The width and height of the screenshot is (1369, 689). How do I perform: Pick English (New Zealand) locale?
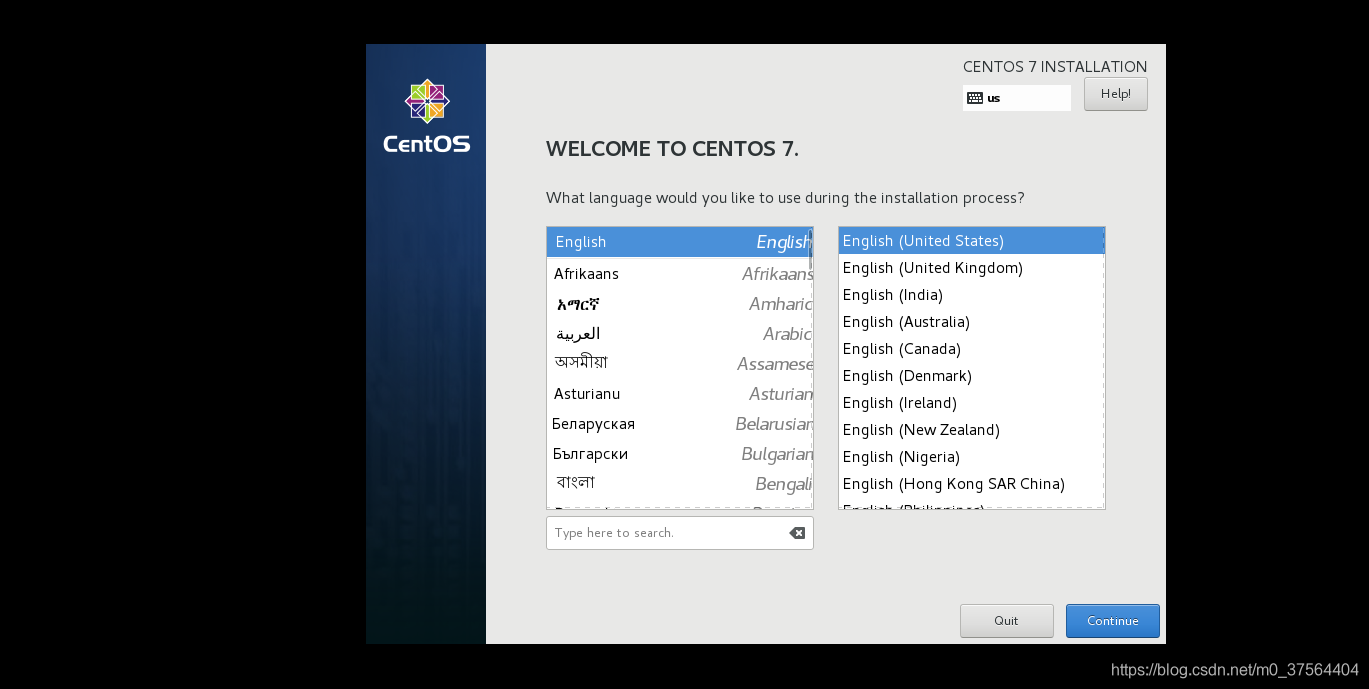971,430
